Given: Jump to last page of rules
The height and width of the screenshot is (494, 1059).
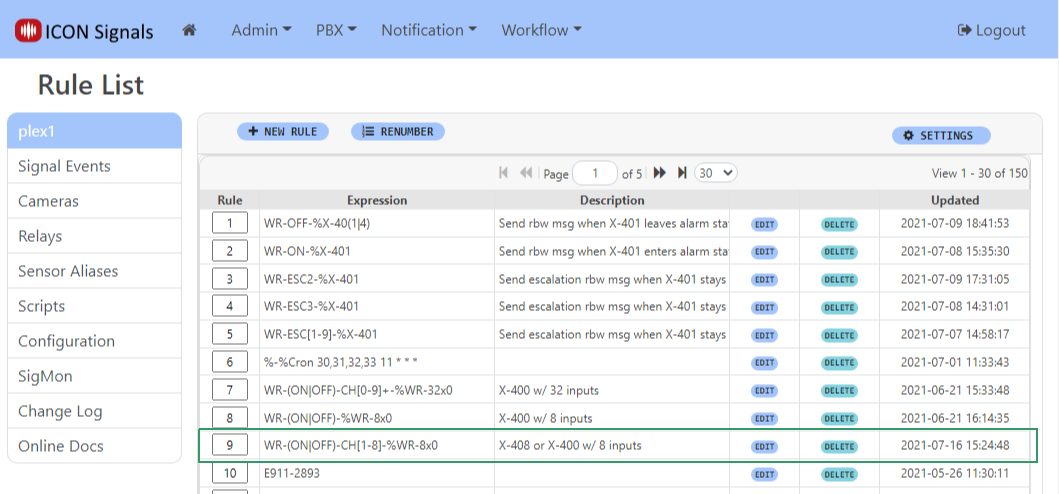Looking at the screenshot, I should coord(682,173).
